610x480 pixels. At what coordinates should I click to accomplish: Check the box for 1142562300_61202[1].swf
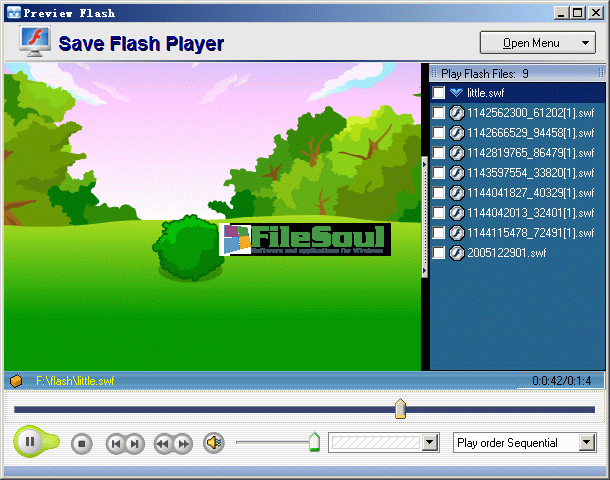(439, 113)
